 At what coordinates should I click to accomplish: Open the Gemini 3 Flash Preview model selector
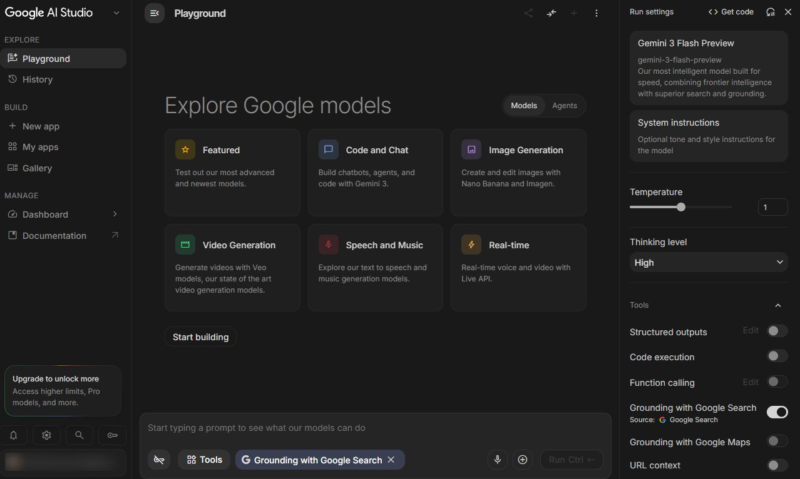709,68
